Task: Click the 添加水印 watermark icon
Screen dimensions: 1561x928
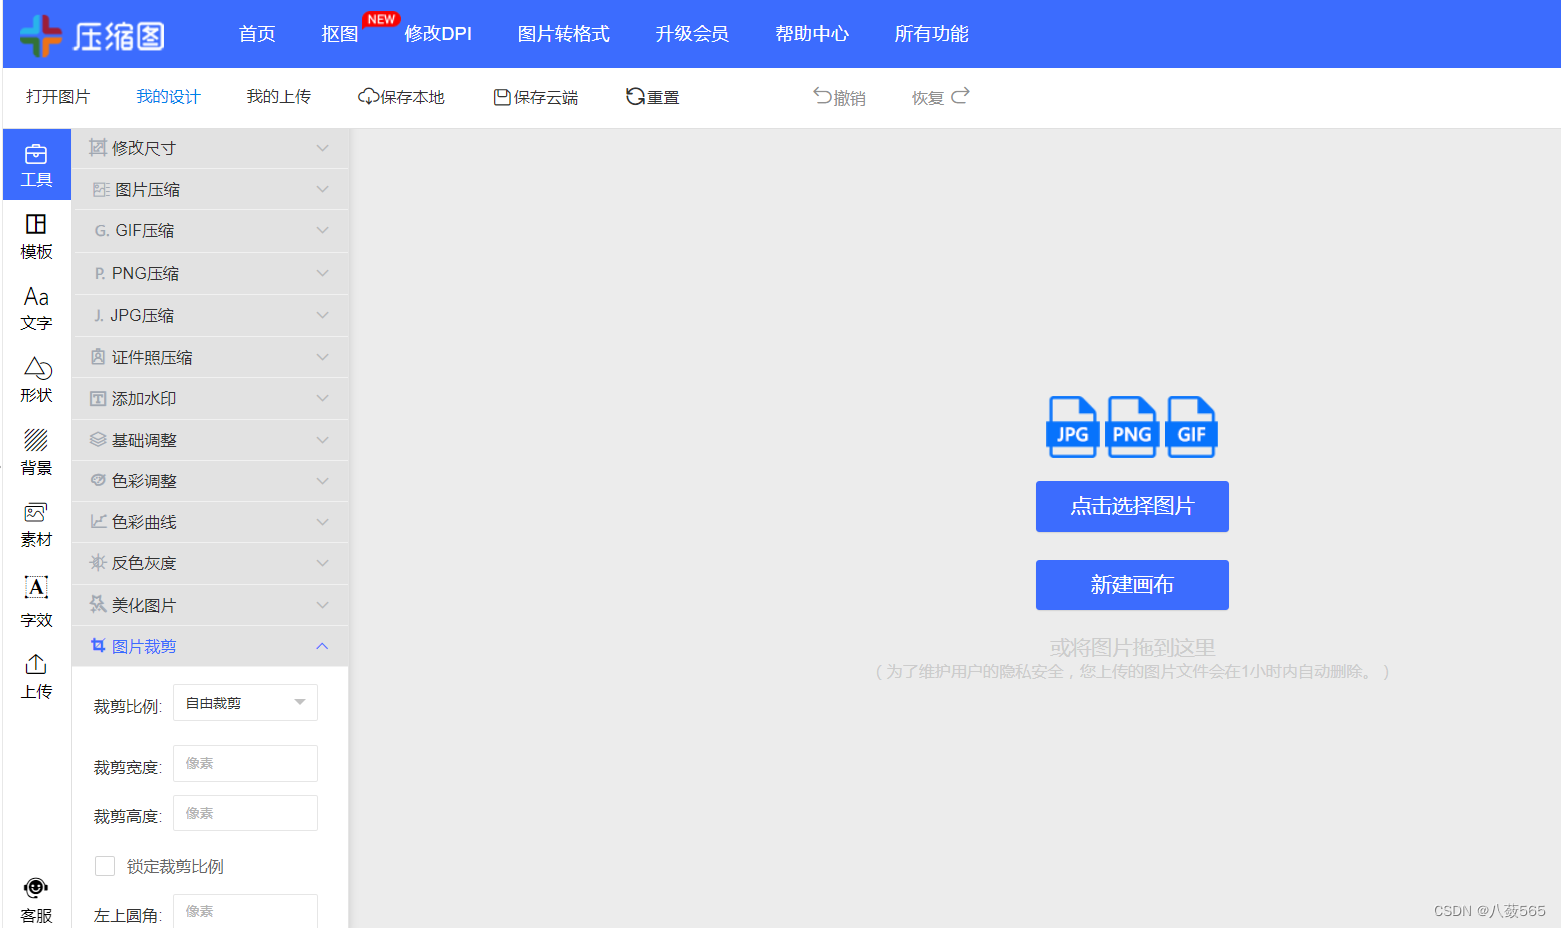Action: [x=98, y=398]
